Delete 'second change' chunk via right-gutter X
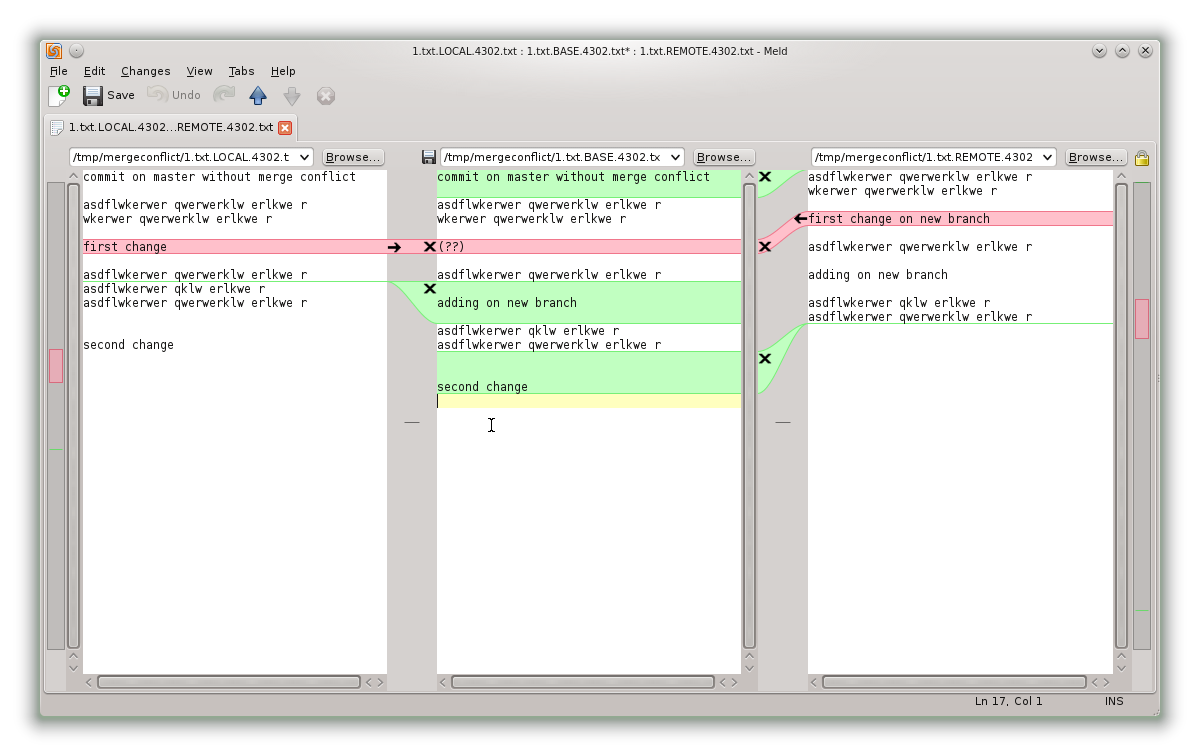Screen dimensions: 1200x756 point(765,358)
